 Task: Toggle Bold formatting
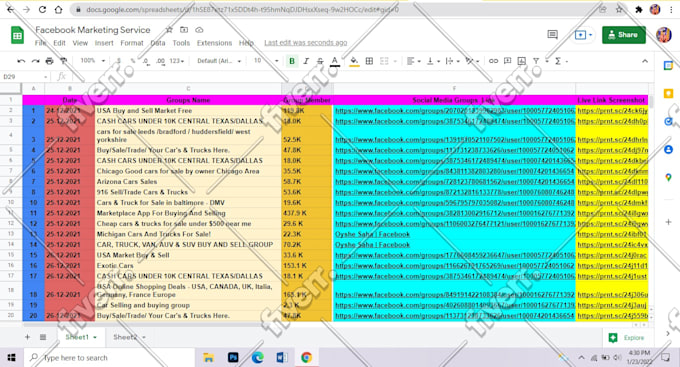point(292,61)
